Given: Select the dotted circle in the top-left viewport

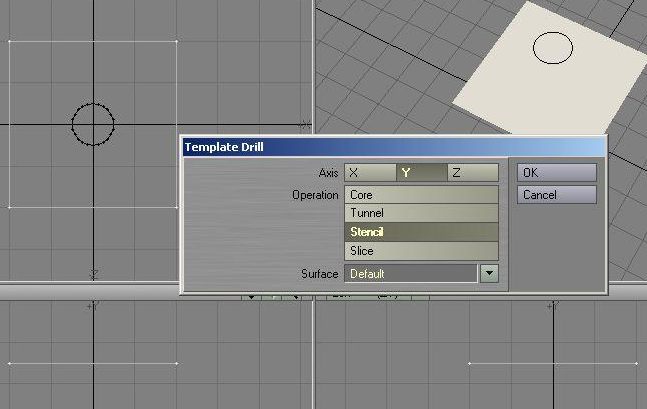Looking at the screenshot, I should pos(93,124).
